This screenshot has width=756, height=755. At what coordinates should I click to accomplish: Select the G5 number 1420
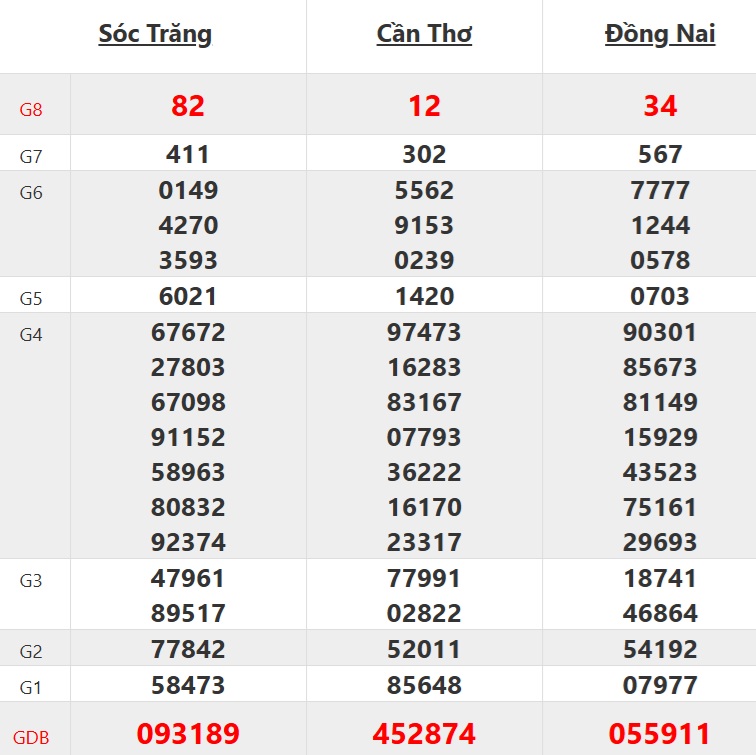424,297
